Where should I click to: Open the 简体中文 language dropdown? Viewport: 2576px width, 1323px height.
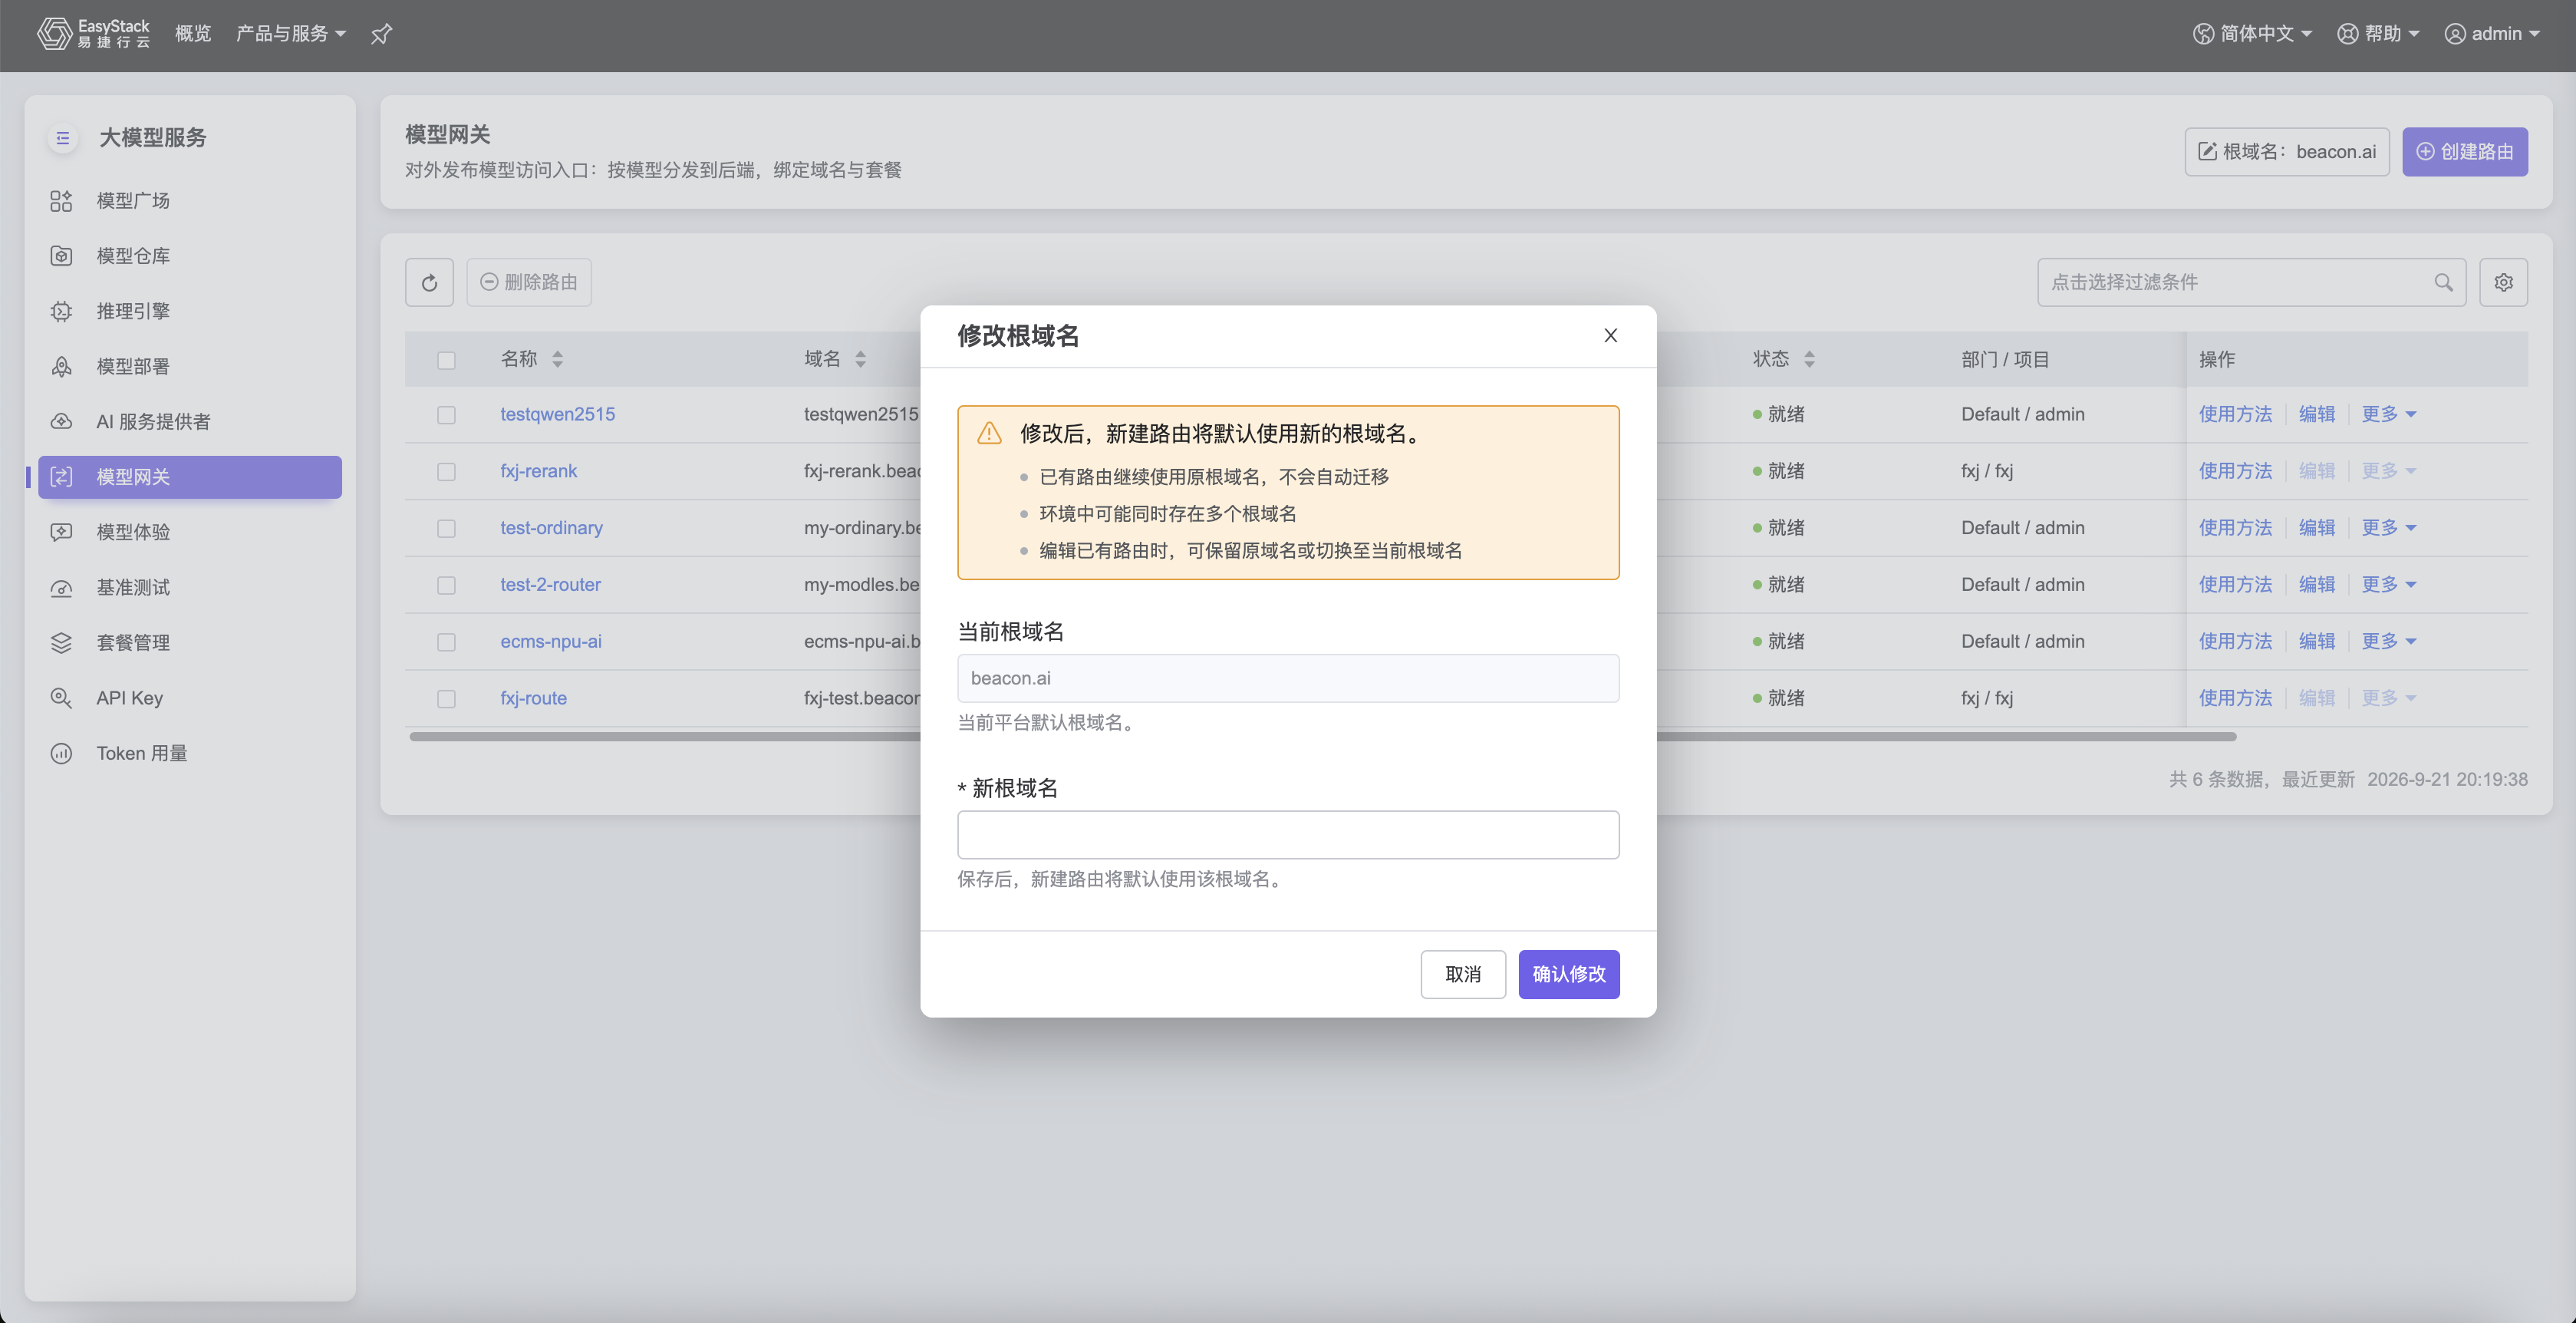click(2252, 34)
